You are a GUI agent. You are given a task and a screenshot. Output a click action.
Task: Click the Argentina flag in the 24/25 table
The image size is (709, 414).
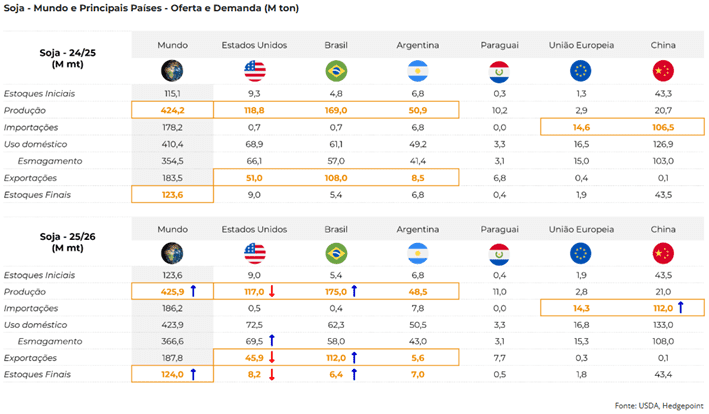(x=418, y=71)
